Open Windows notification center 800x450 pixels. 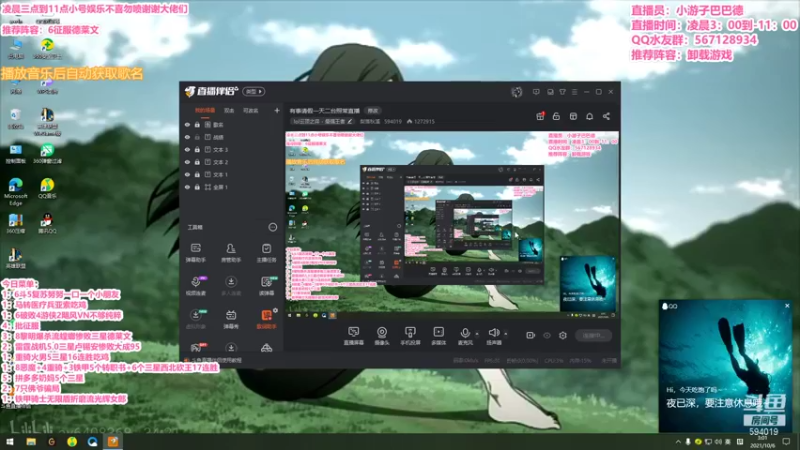pos(786,442)
